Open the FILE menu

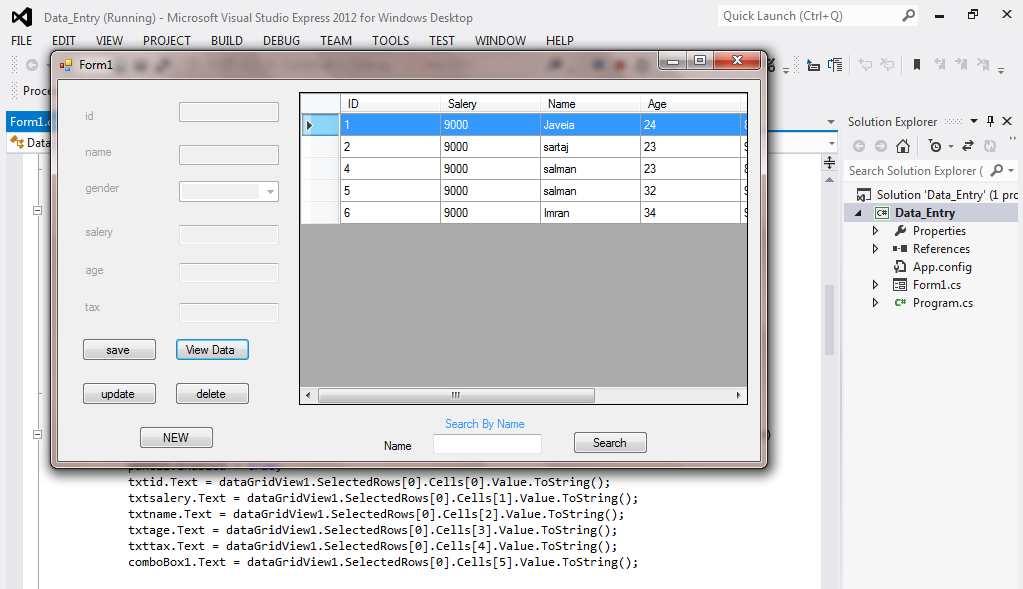(22, 40)
